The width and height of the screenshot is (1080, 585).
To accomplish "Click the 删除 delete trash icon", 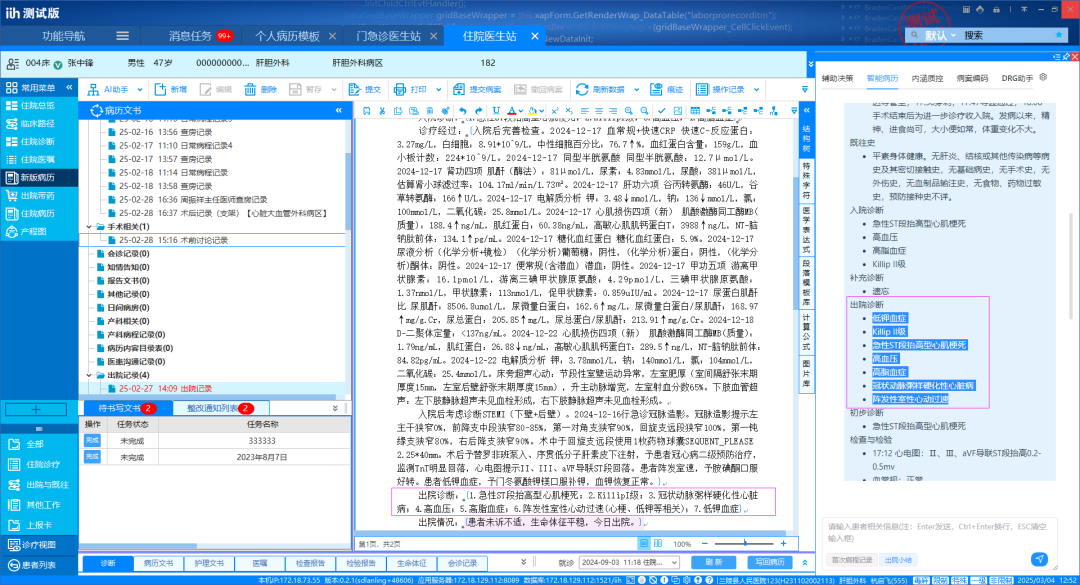I will point(250,90).
